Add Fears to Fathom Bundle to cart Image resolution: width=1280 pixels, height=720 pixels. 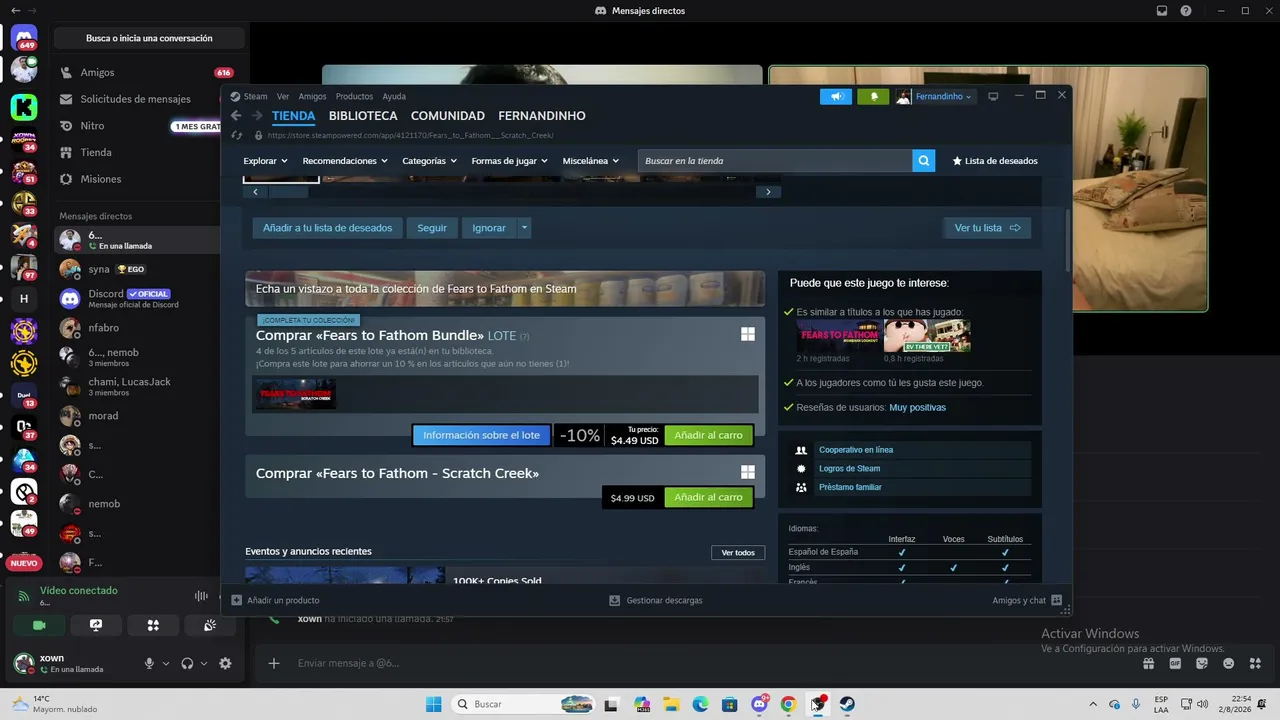pyautogui.click(x=708, y=436)
